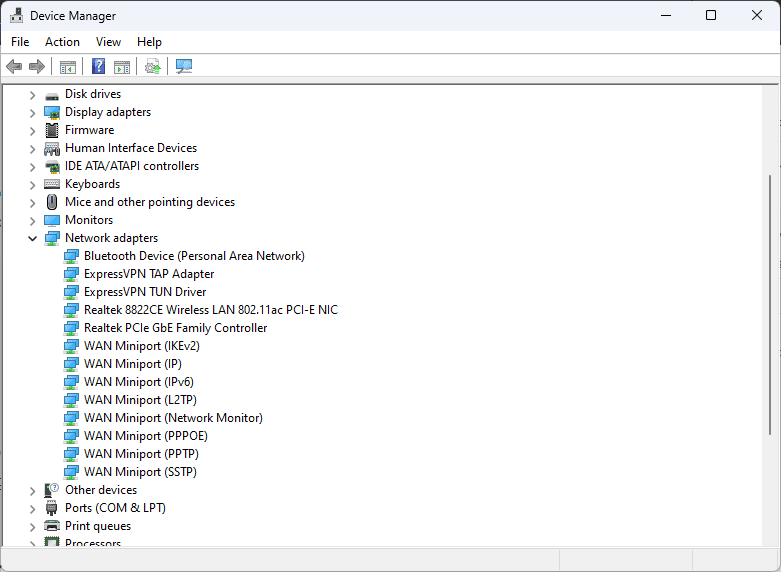Screen dimensions: 781x572
Task: Click icon beside WAN Miniport (SSTP)
Action: 71,472
